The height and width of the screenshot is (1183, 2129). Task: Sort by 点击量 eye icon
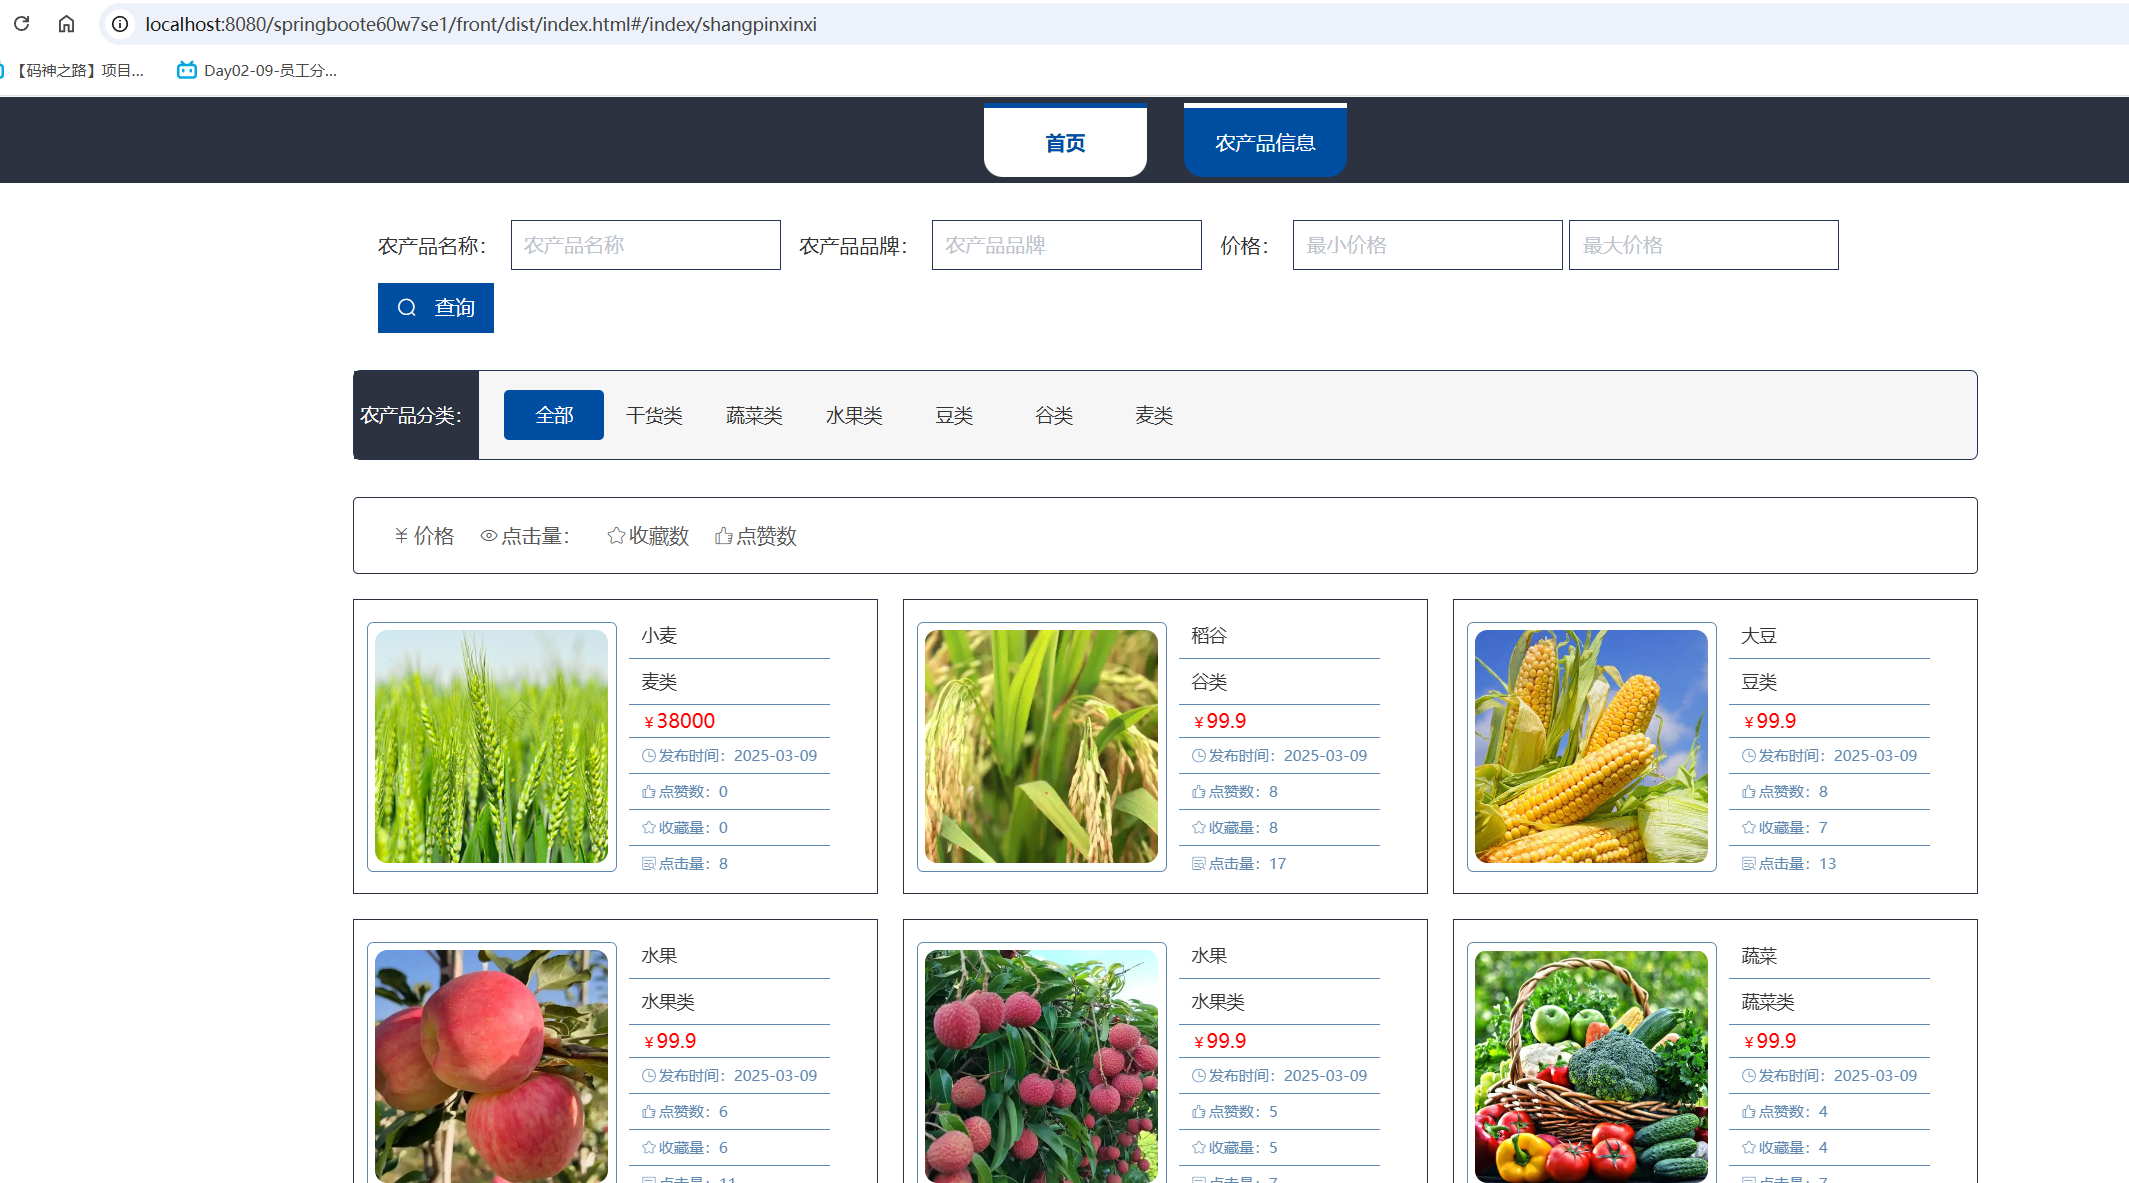[x=489, y=536]
